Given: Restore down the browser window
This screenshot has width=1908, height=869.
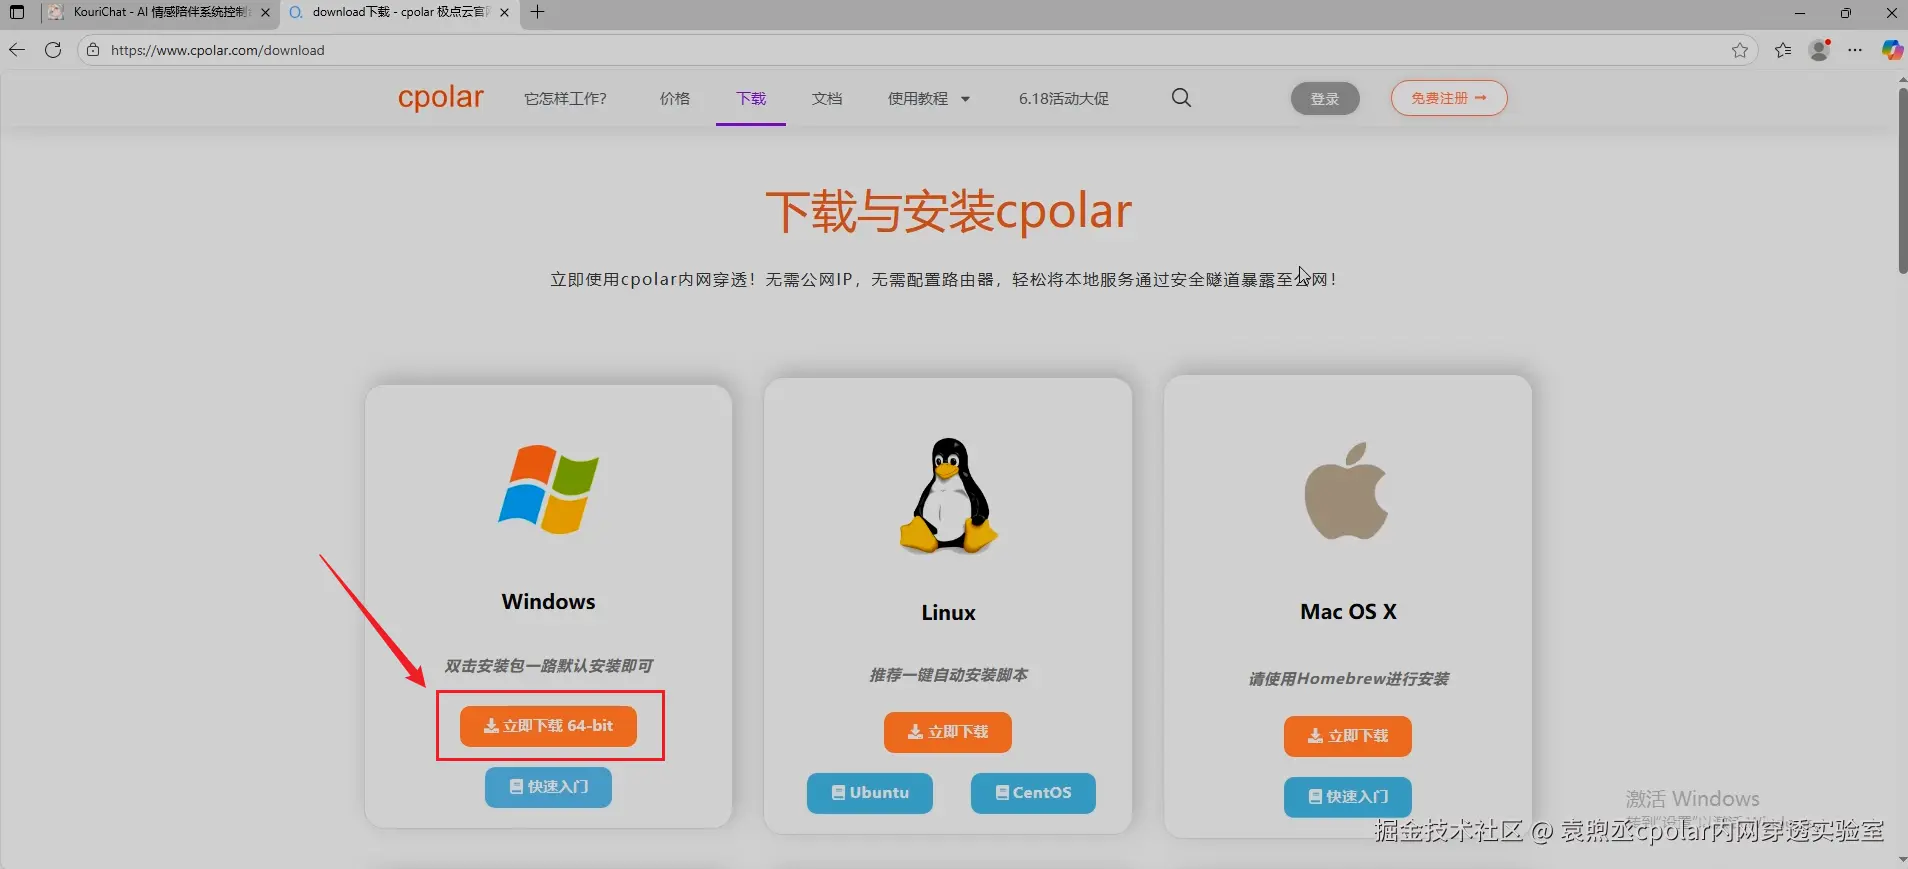Looking at the screenshot, I should (1846, 13).
